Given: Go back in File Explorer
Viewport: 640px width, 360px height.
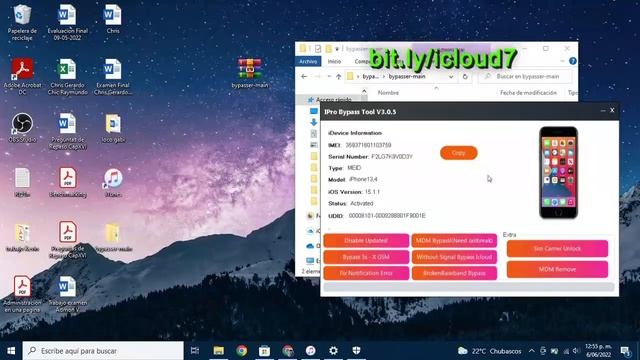Looking at the screenshot, I should point(304,76).
